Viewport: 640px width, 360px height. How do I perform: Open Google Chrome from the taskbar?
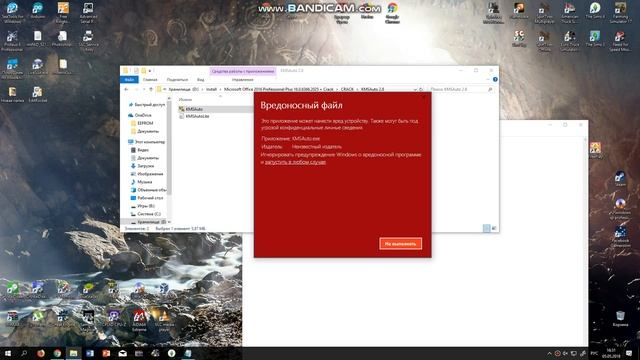click(x=57, y=353)
